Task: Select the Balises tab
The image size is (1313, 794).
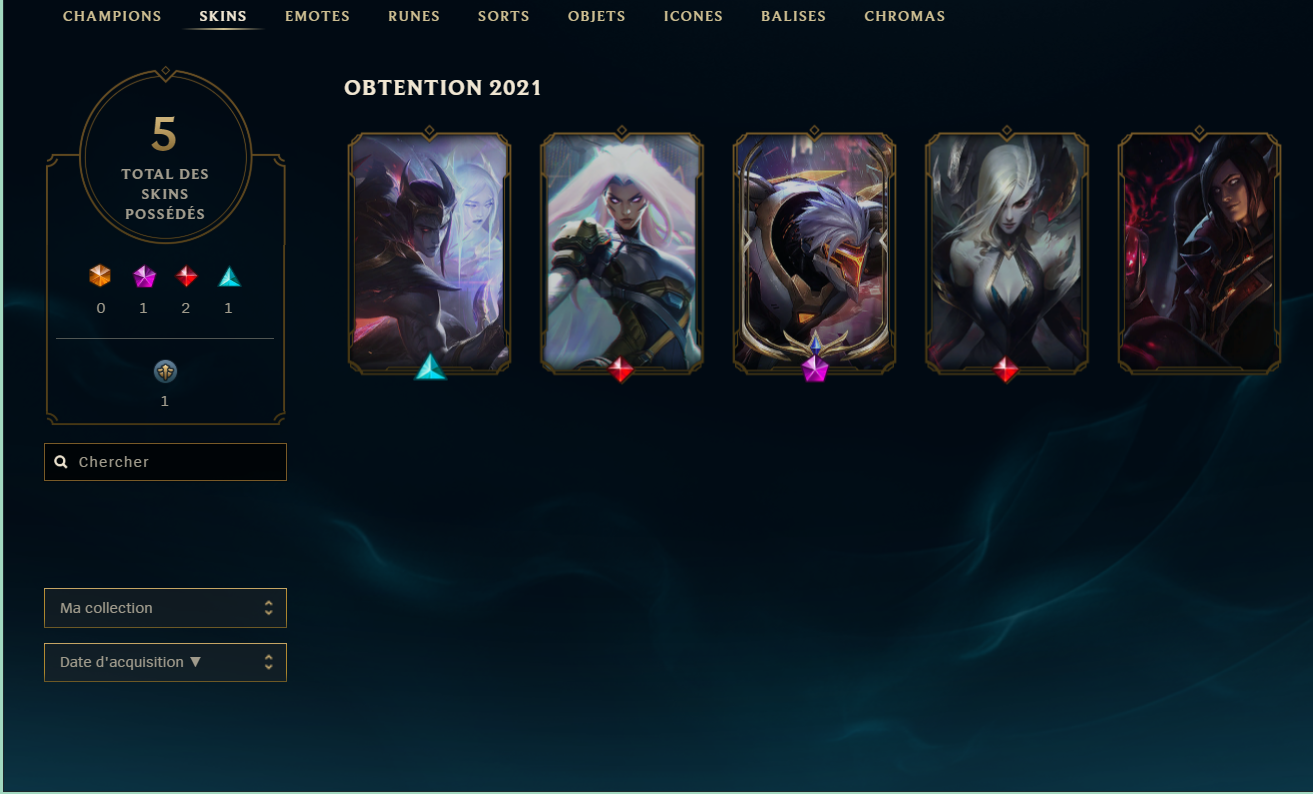Action: tap(793, 16)
